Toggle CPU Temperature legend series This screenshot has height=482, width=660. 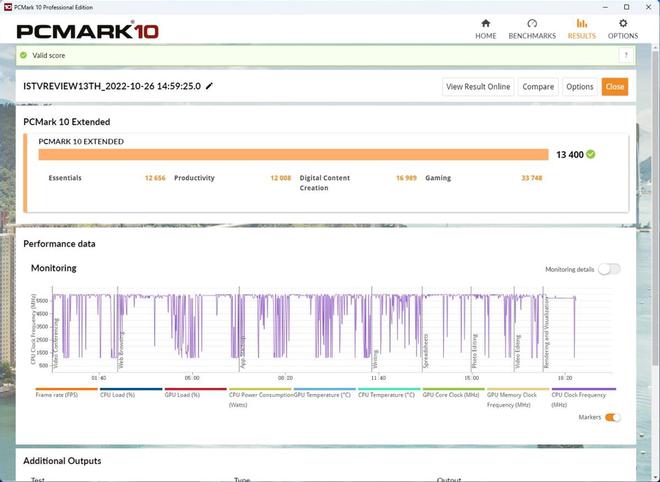point(389,393)
